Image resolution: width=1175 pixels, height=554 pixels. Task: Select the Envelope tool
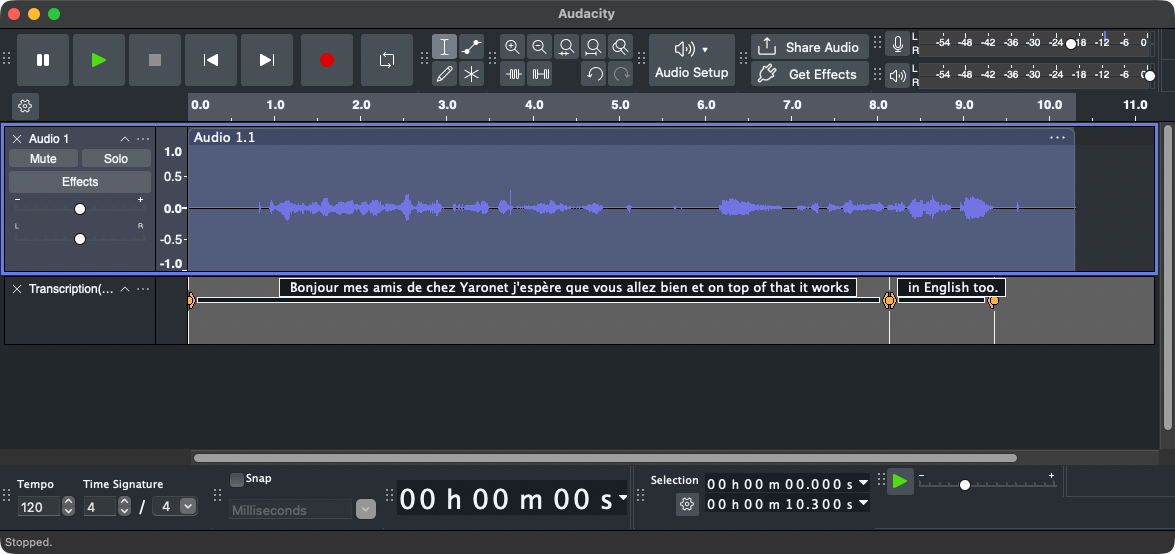click(x=471, y=47)
